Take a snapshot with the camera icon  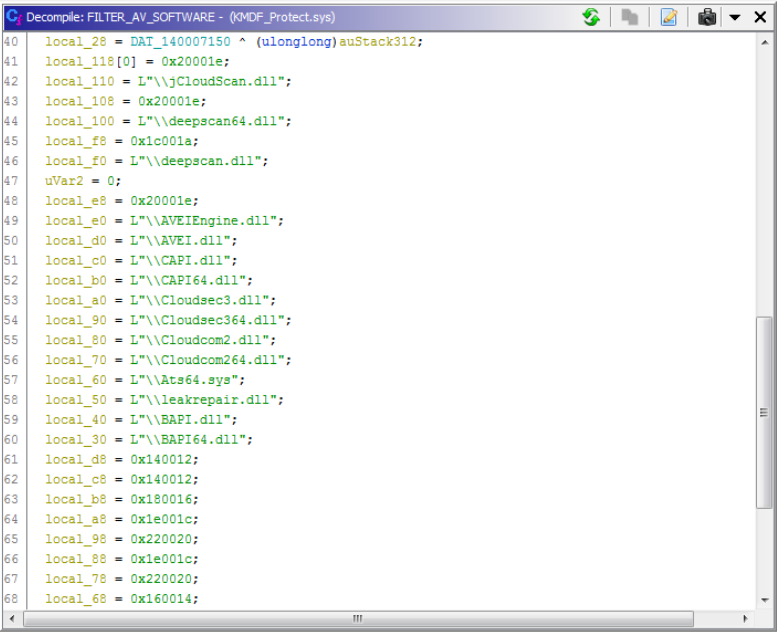pyautogui.click(x=707, y=17)
